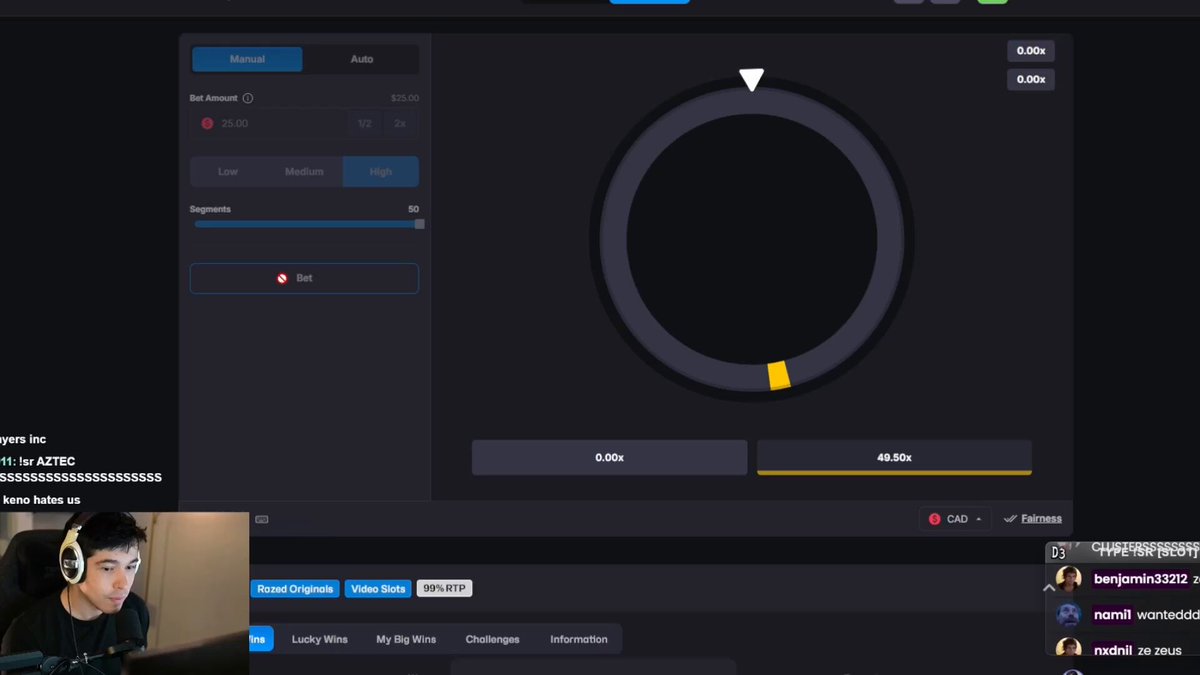Select Low risk level
Screen dimensions: 1200x675
[x=228, y=171]
